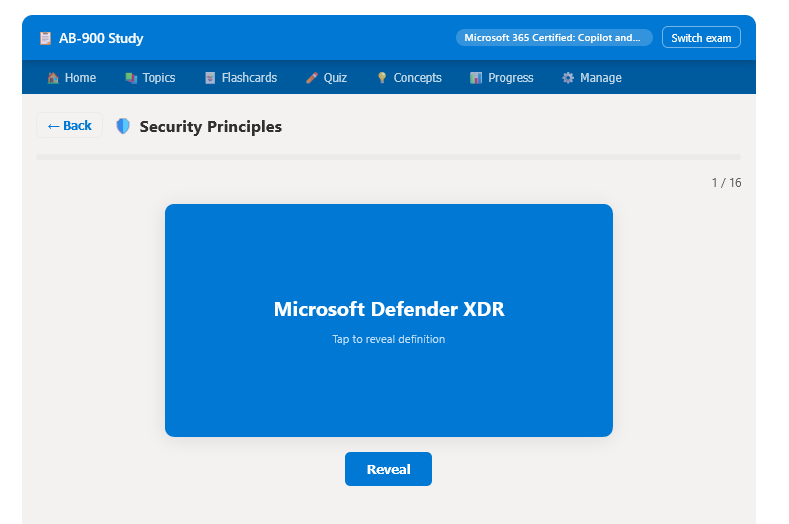Click the Reveal button
789x524 pixels.
click(388, 469)
